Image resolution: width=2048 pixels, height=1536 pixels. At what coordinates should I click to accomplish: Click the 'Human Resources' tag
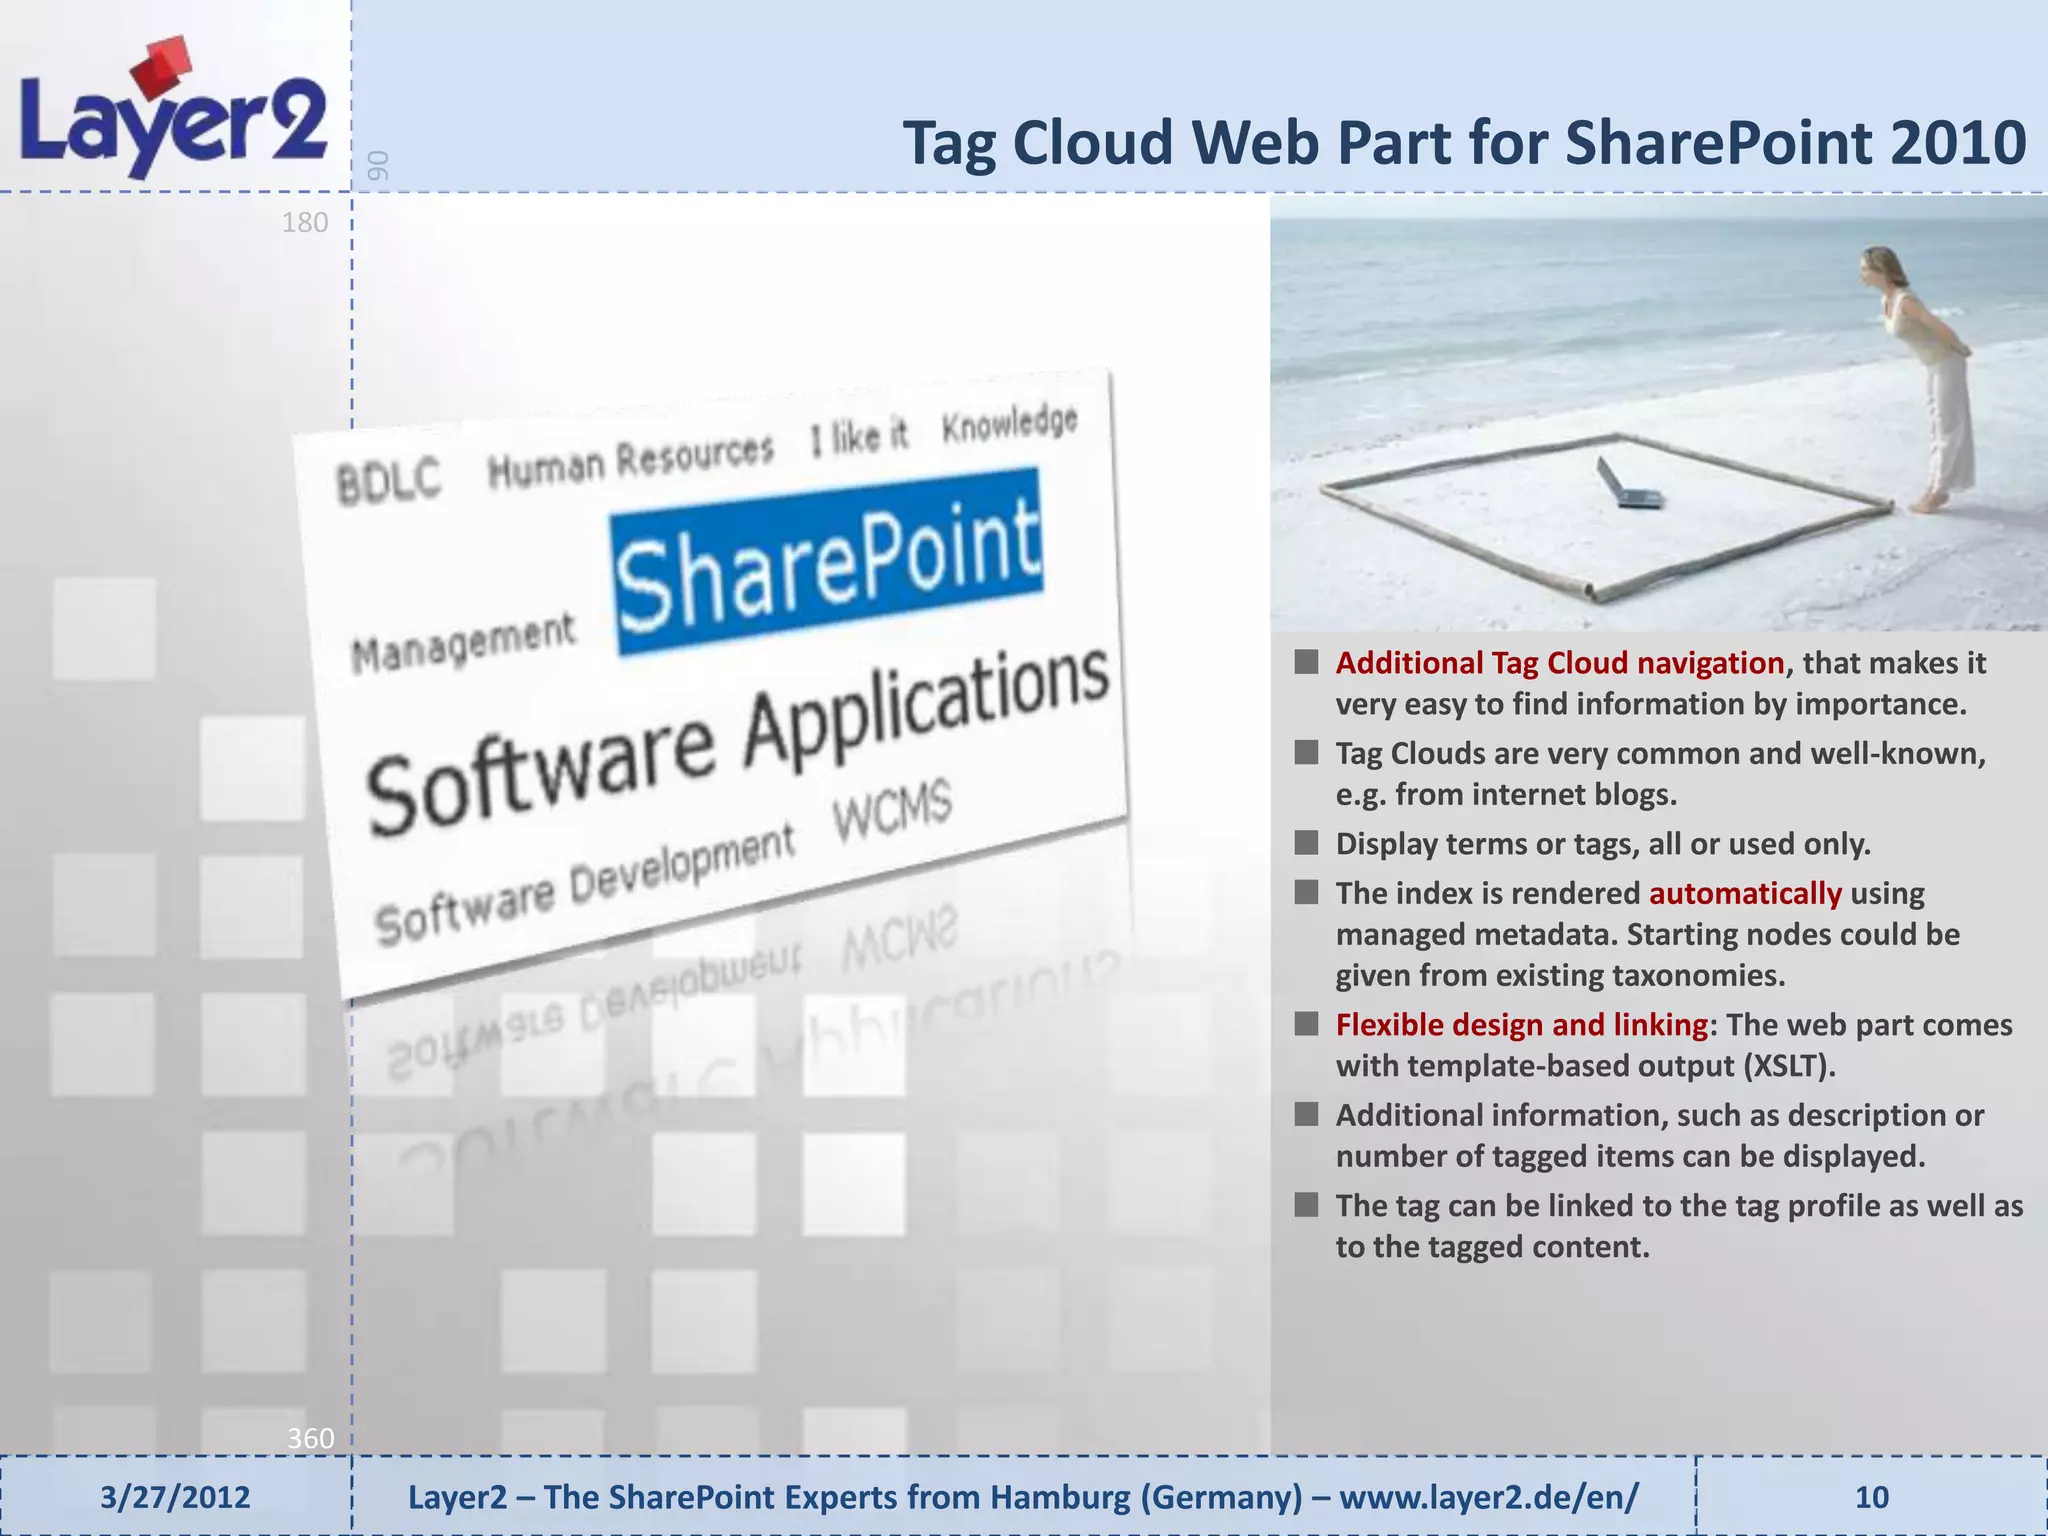631,460
